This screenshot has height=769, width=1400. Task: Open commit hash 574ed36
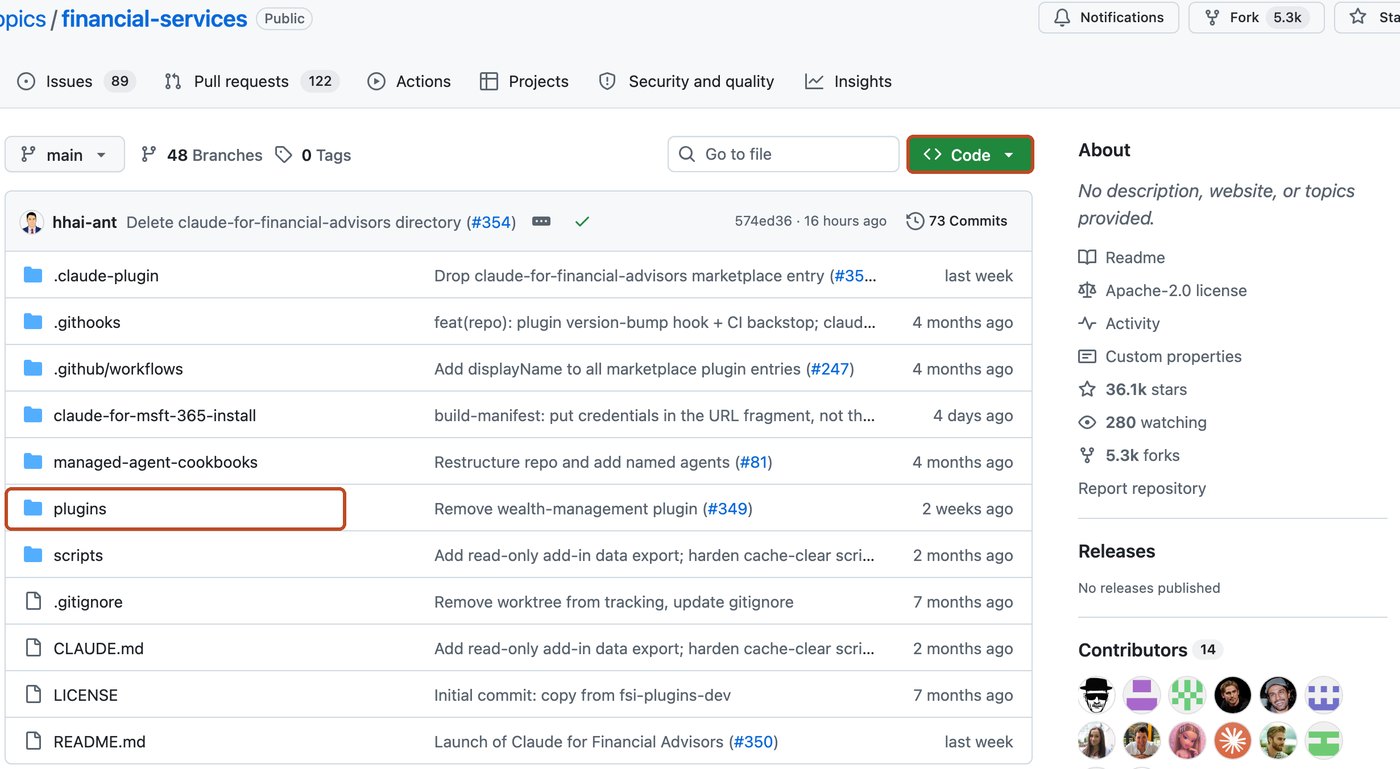(763, 221)
